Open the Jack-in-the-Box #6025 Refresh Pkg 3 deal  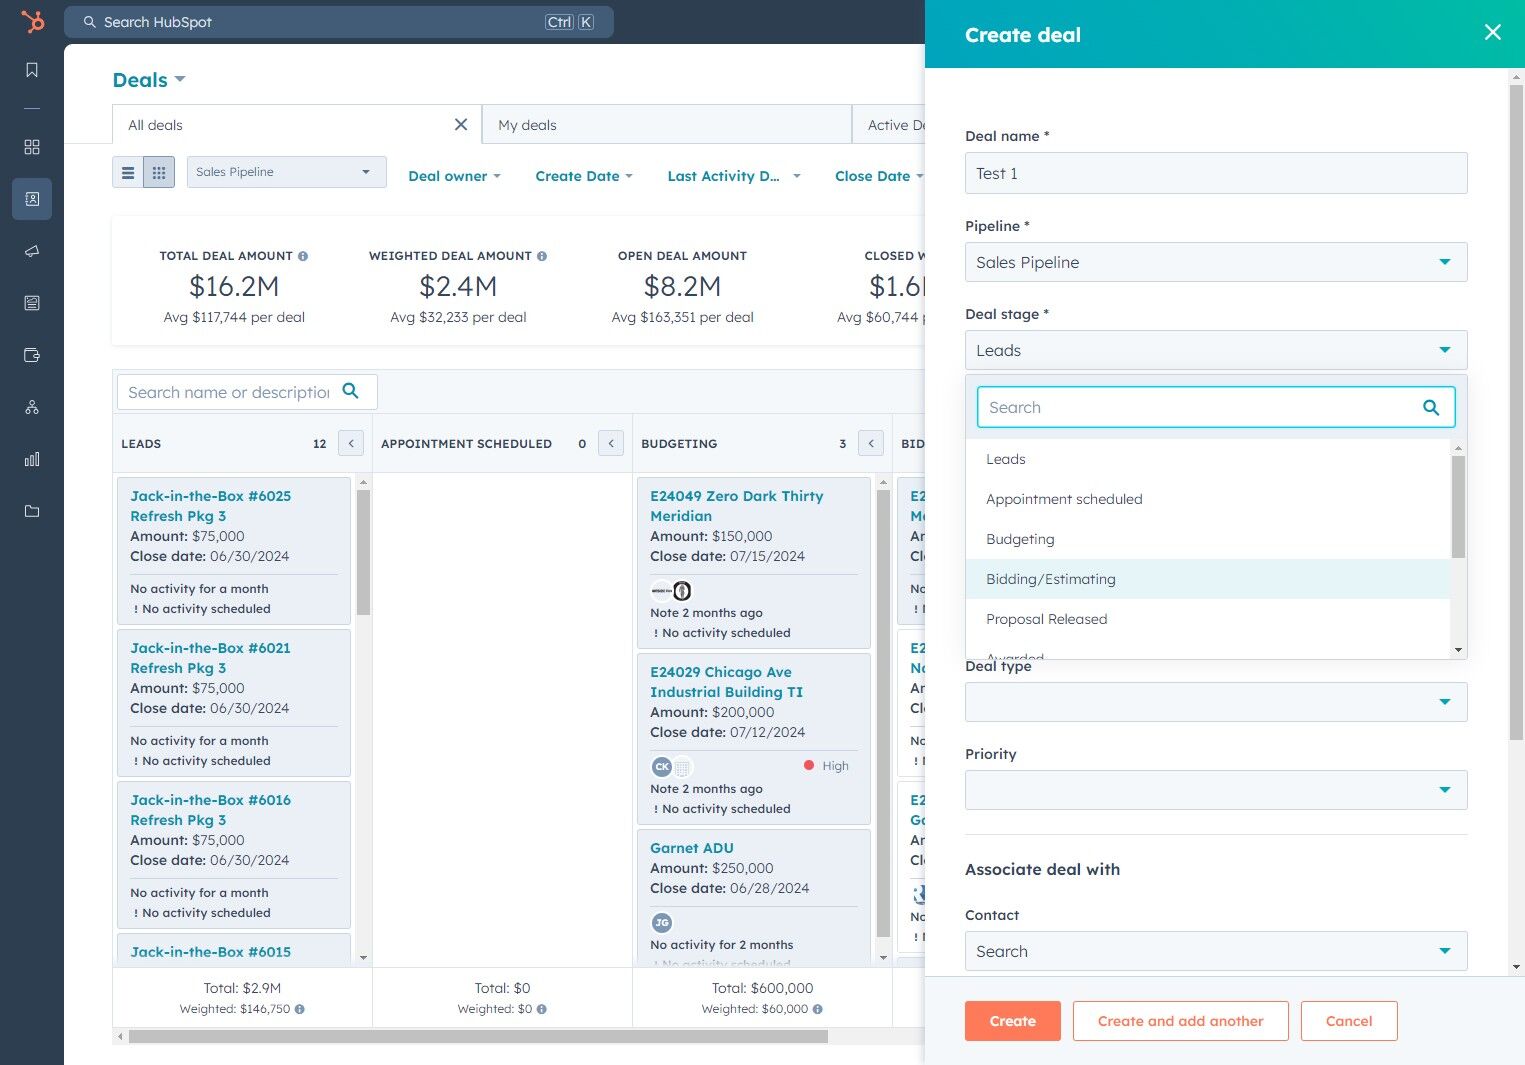pos(211,506)
